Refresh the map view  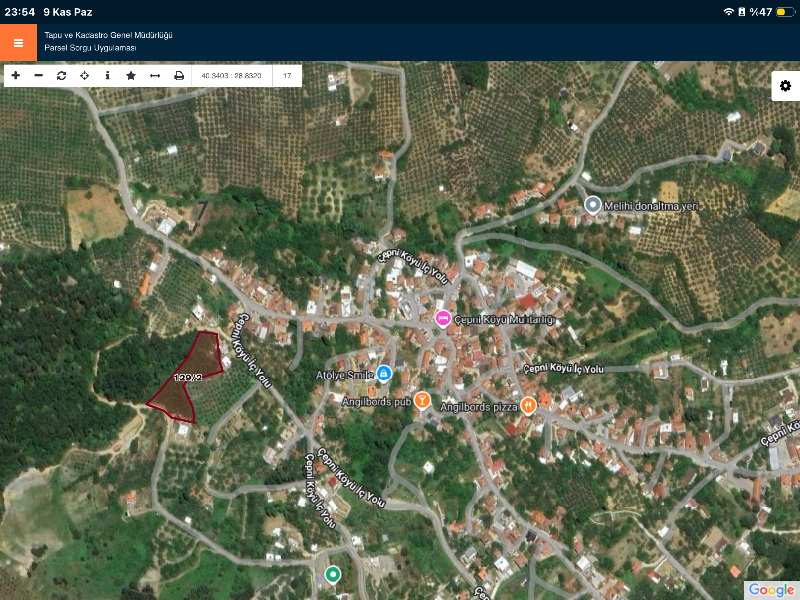tap(61, 76)
